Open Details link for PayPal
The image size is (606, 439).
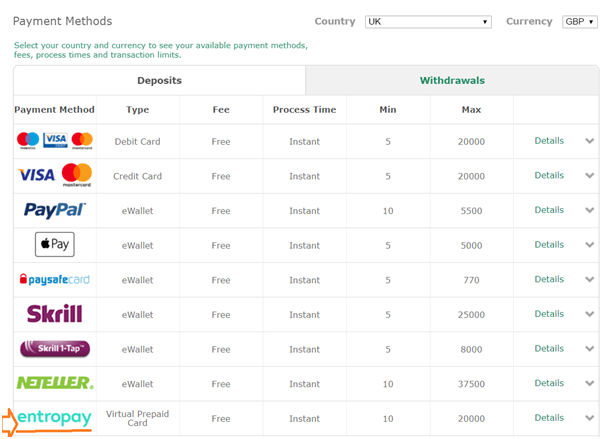point(549,210)
